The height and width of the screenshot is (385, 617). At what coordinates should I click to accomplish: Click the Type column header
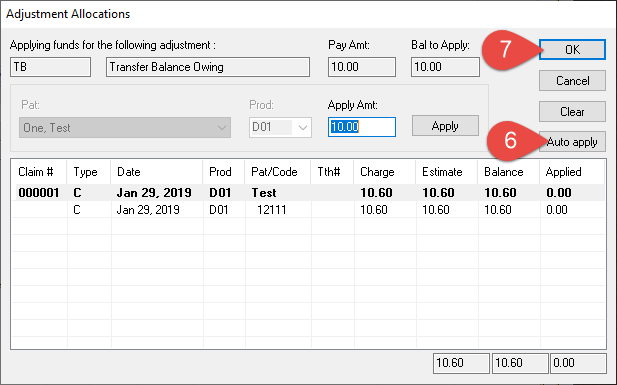(x=89, y=172)
